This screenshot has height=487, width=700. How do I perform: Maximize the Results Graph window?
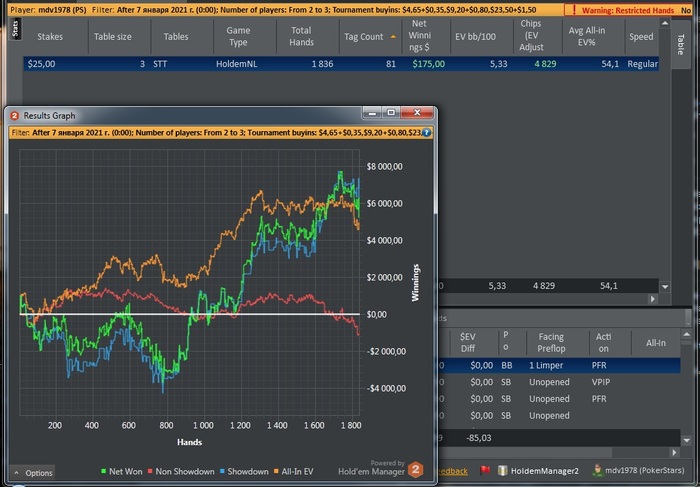[x=391, y=112]
